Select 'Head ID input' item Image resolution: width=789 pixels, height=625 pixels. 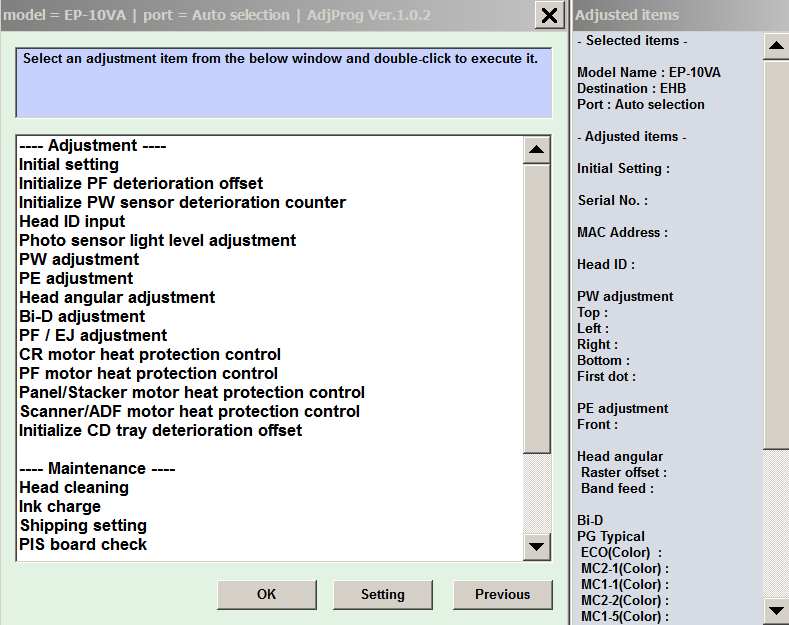tap(72, 221)
